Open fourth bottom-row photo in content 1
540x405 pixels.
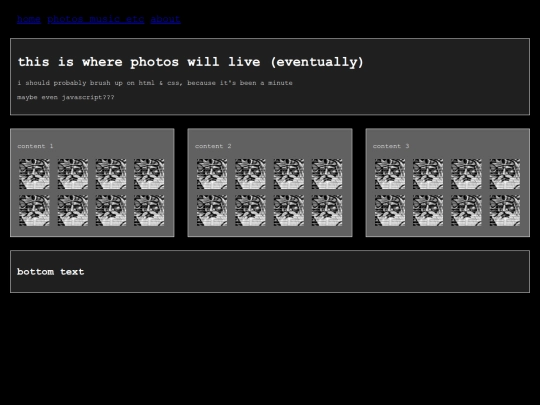(149, 210)
